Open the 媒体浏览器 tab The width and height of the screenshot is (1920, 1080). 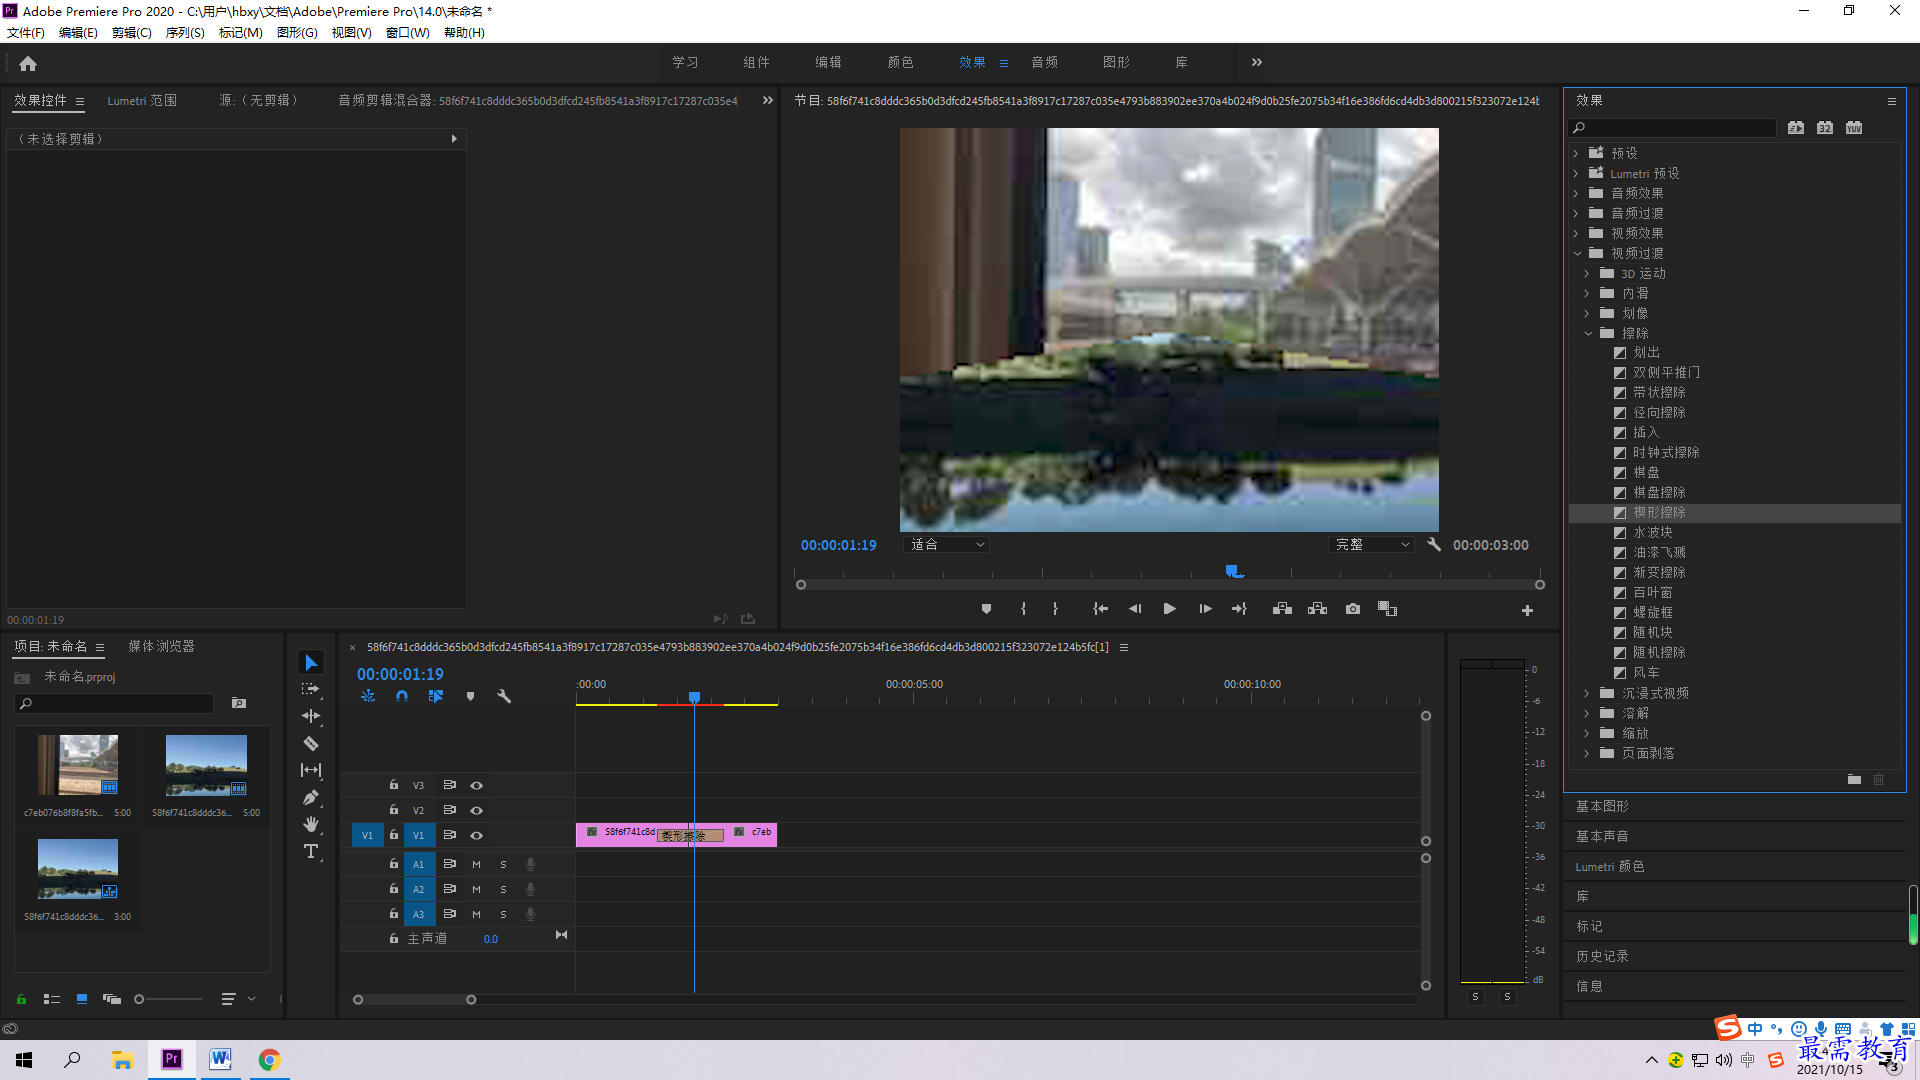[x=161, y=646]
